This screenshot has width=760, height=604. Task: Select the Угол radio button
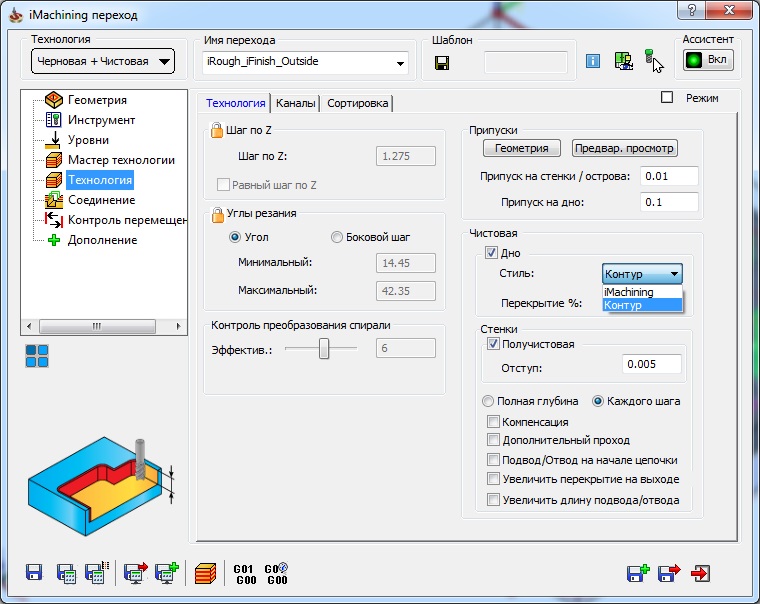(x=235, y=237)
